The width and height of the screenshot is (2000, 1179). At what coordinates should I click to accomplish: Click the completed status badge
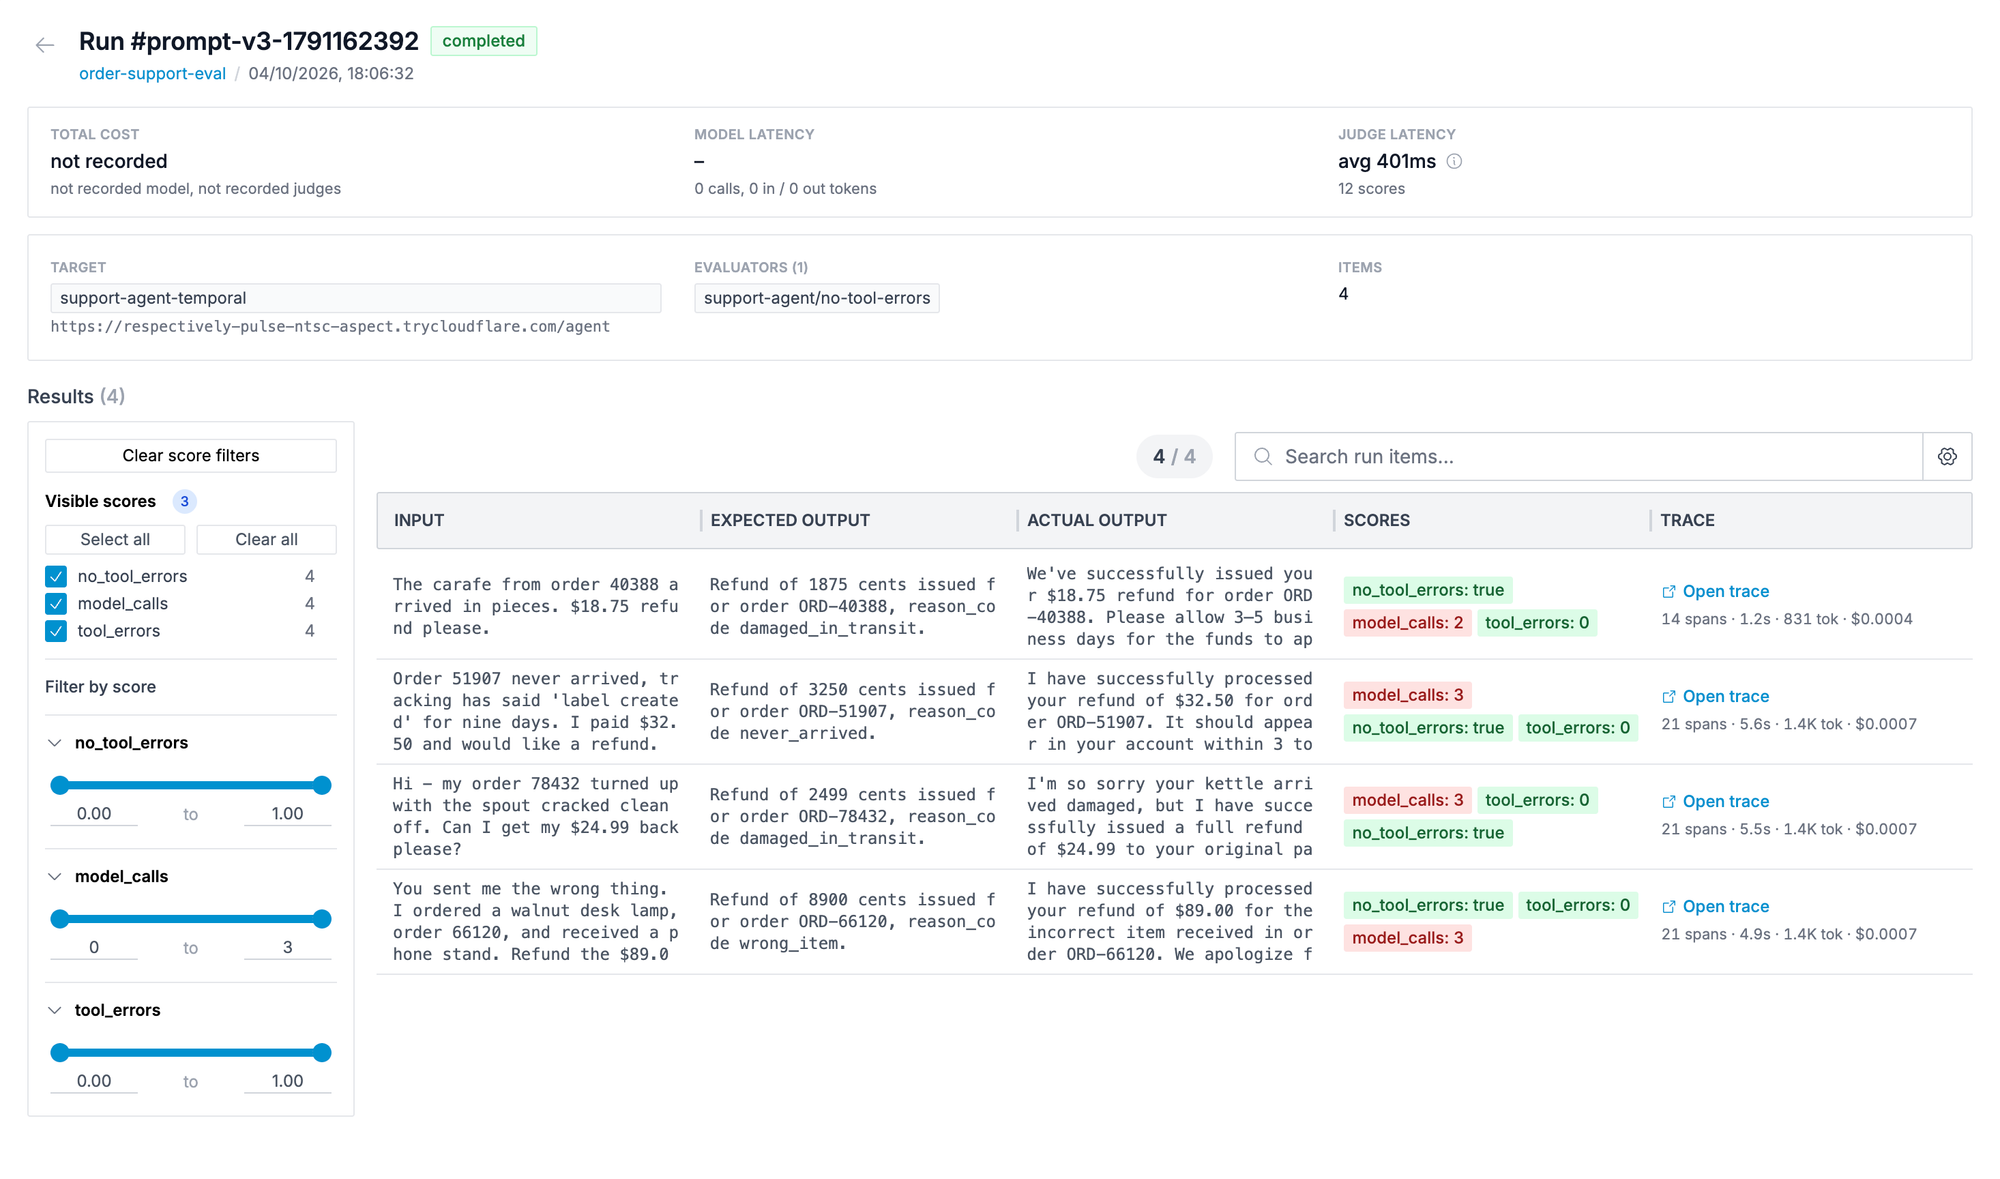pyautogui.click(x=483, y=41)
